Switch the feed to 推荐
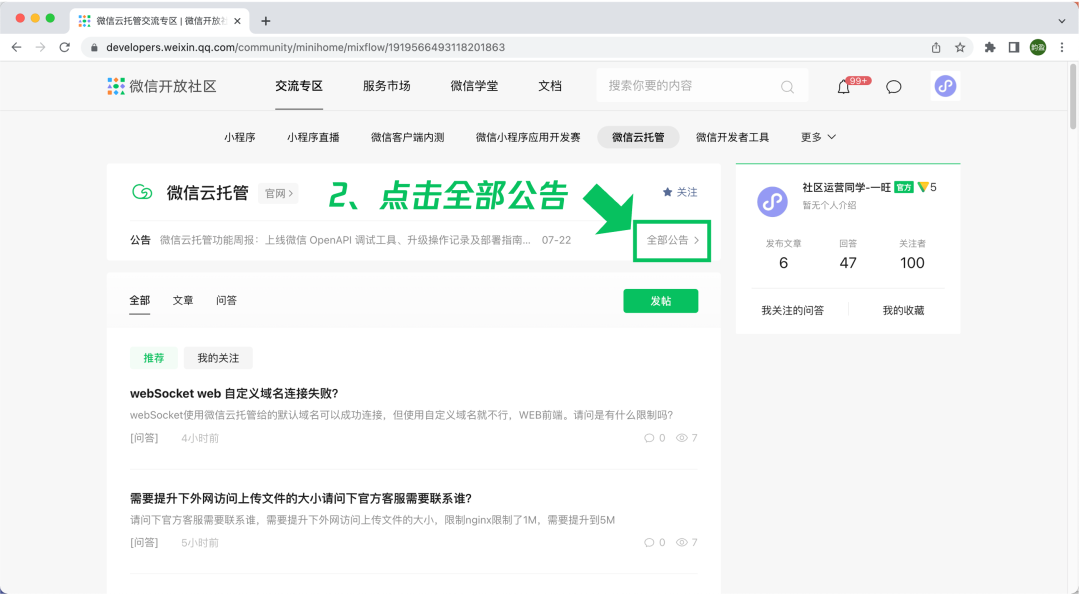The height and width of the screenshot is (594, 1080). 154,358
